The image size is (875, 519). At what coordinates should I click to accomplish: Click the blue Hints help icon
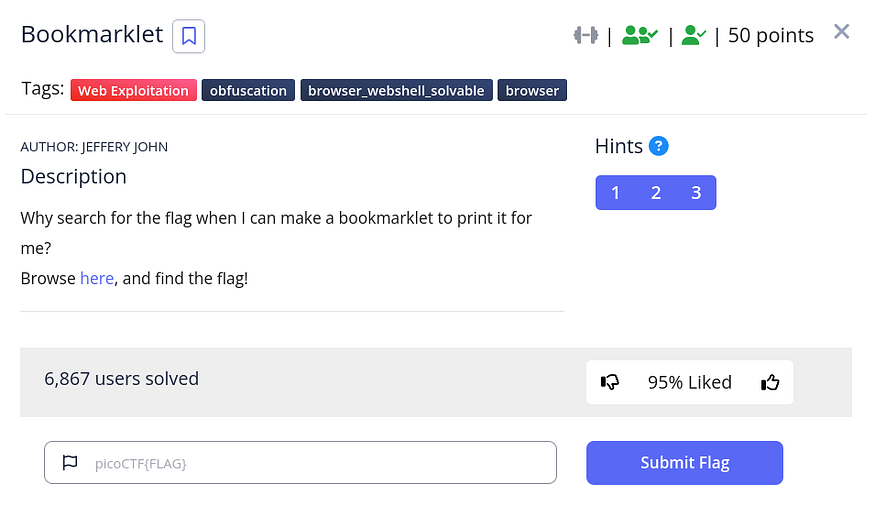click(658, 146)
